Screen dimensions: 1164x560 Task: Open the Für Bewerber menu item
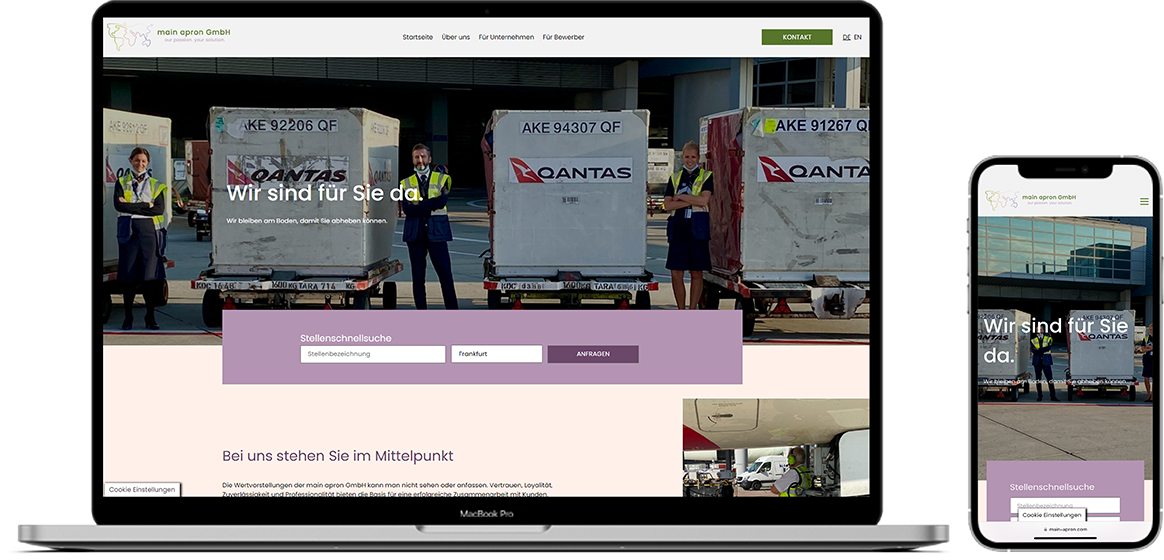pyautogui.click(x=563, y=37)
